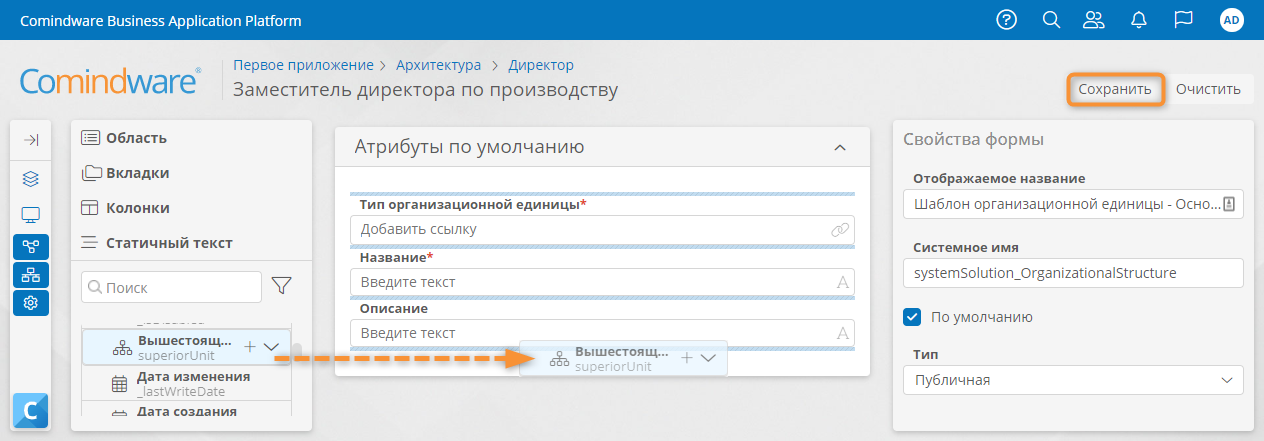The width and height of the screenshot is (1264, 441).
Task: Click the text icon in Название field
Action: coord(842,283)
